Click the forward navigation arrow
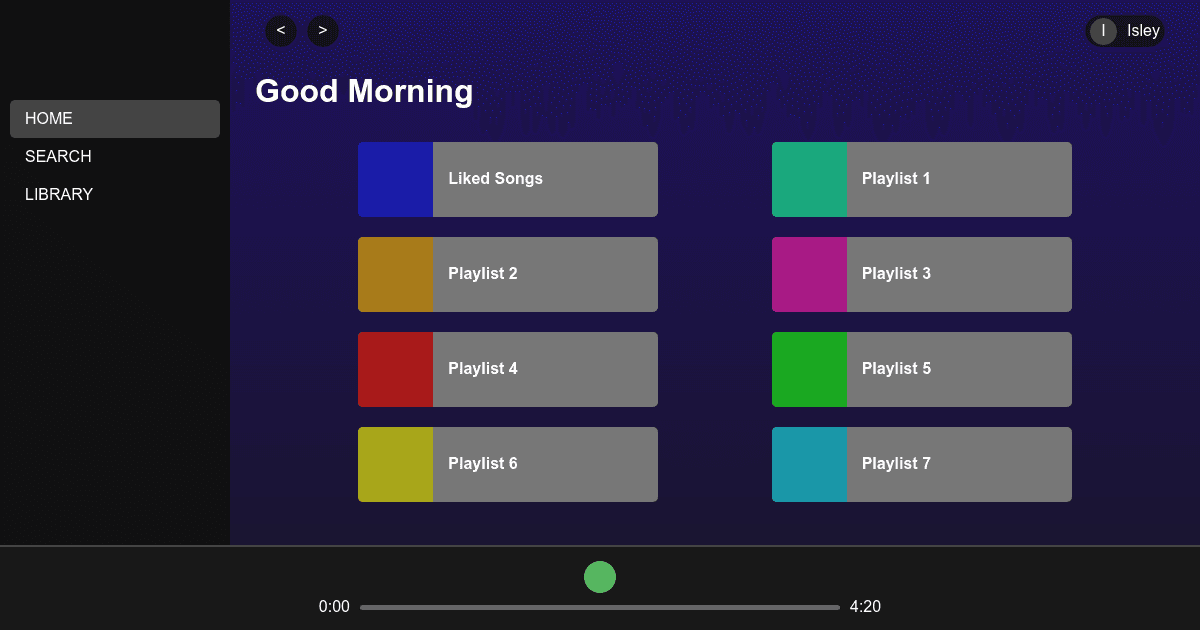Image resolution: width=1200 pixels, height=630 pixels. pos(323,31)
